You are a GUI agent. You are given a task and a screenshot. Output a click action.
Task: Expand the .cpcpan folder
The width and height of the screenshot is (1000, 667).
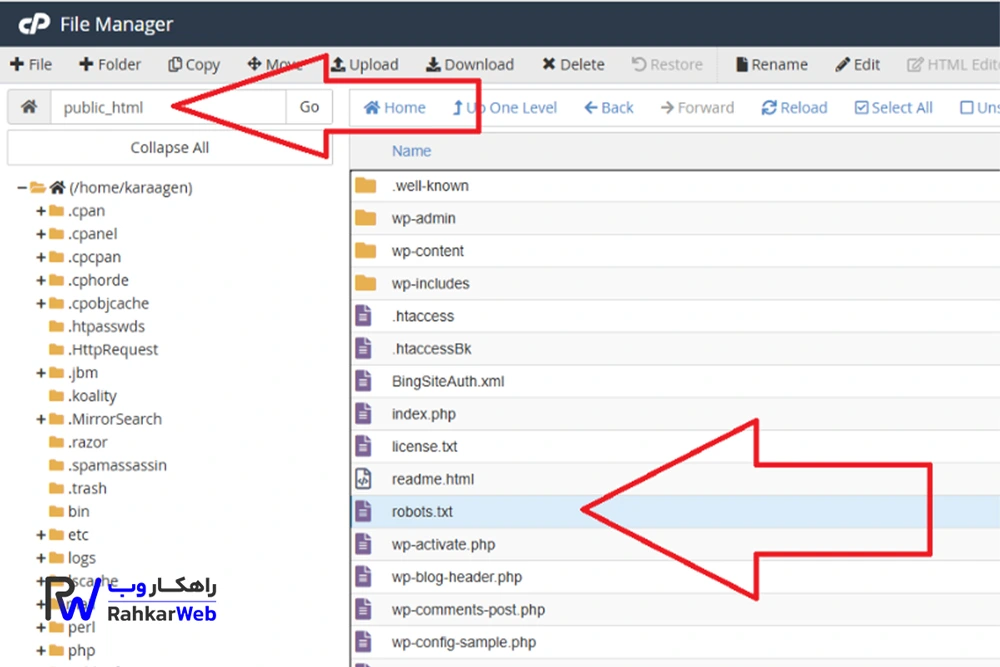pos(41,257)
